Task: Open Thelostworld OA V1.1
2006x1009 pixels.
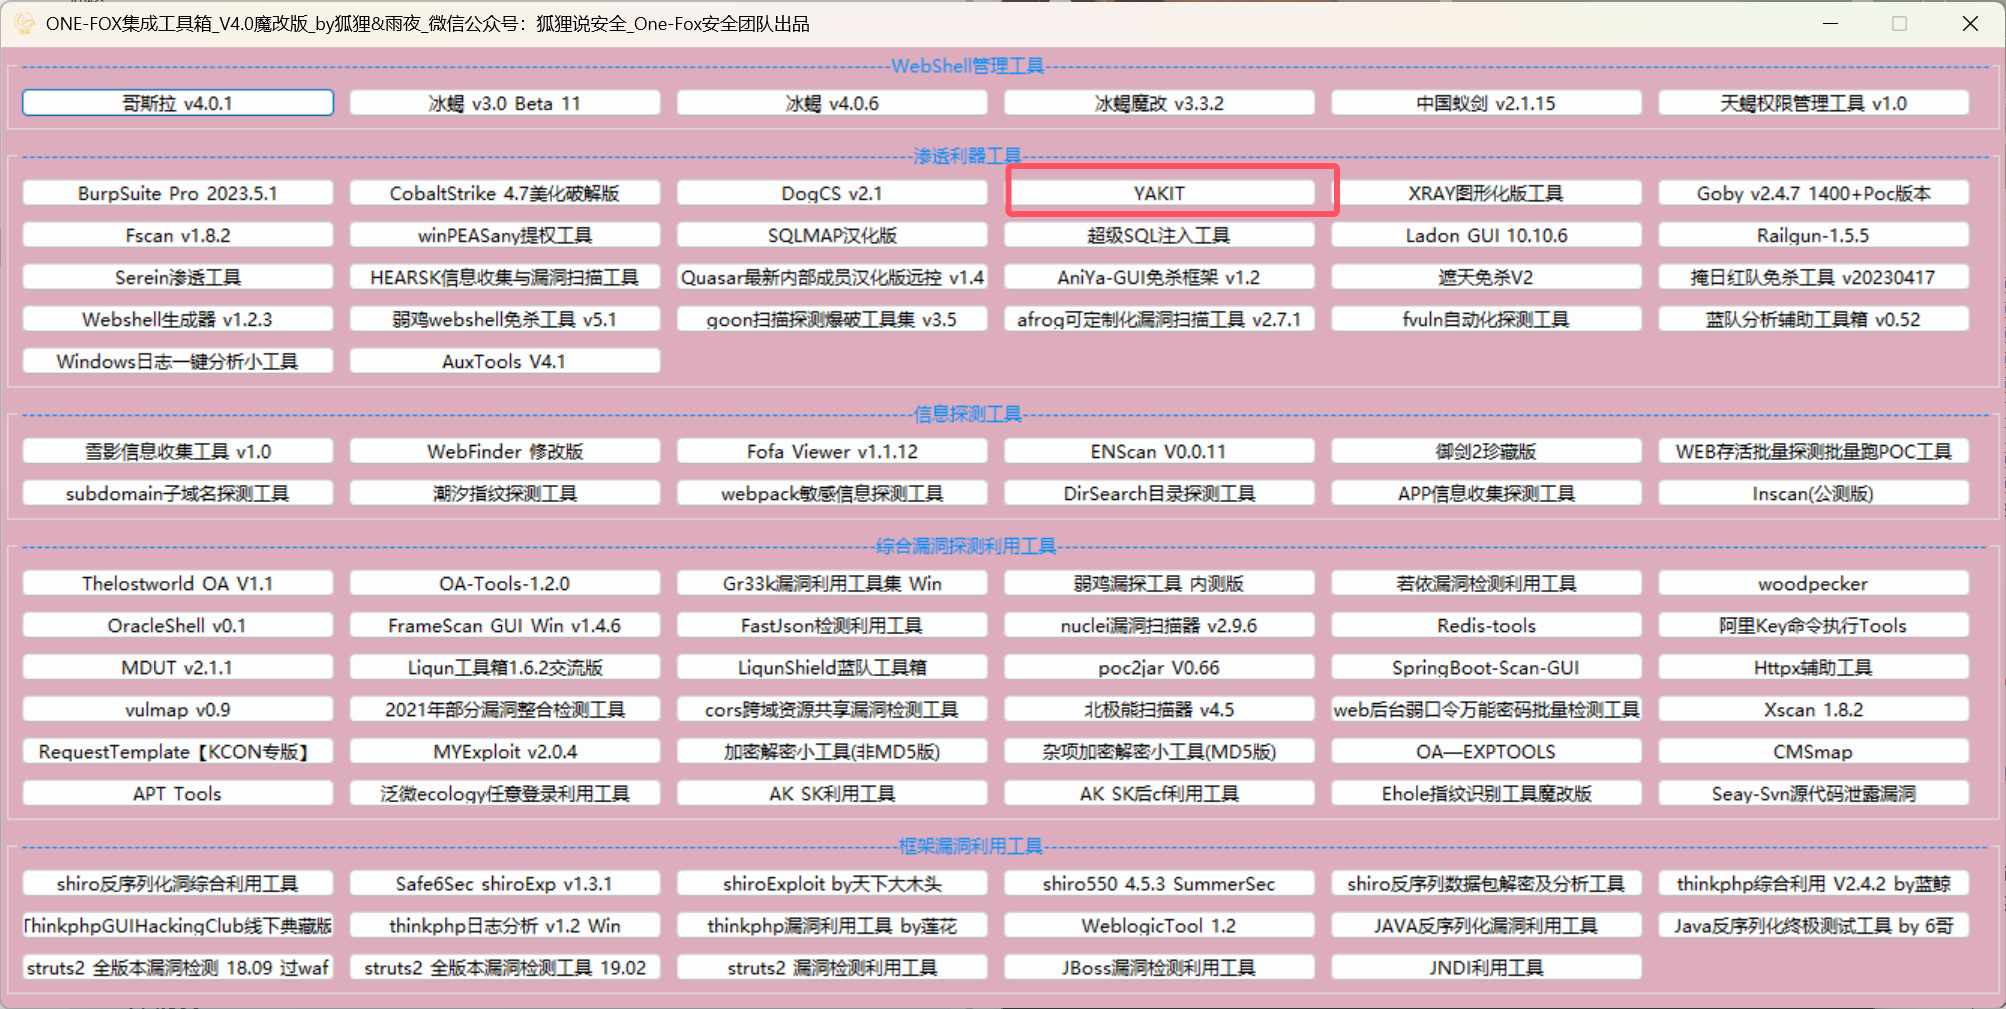Action: pyautogui.click(x=178, y=583)
